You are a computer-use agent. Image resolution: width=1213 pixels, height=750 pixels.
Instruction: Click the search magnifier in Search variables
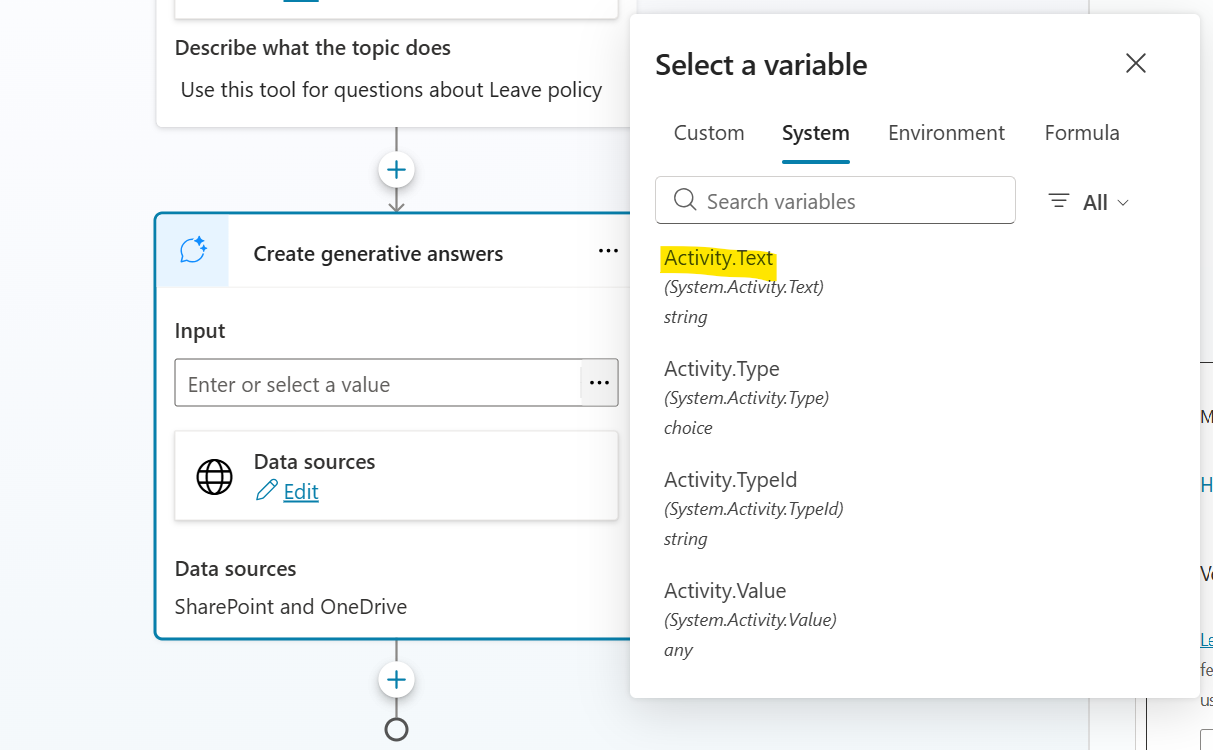point(684,200)
